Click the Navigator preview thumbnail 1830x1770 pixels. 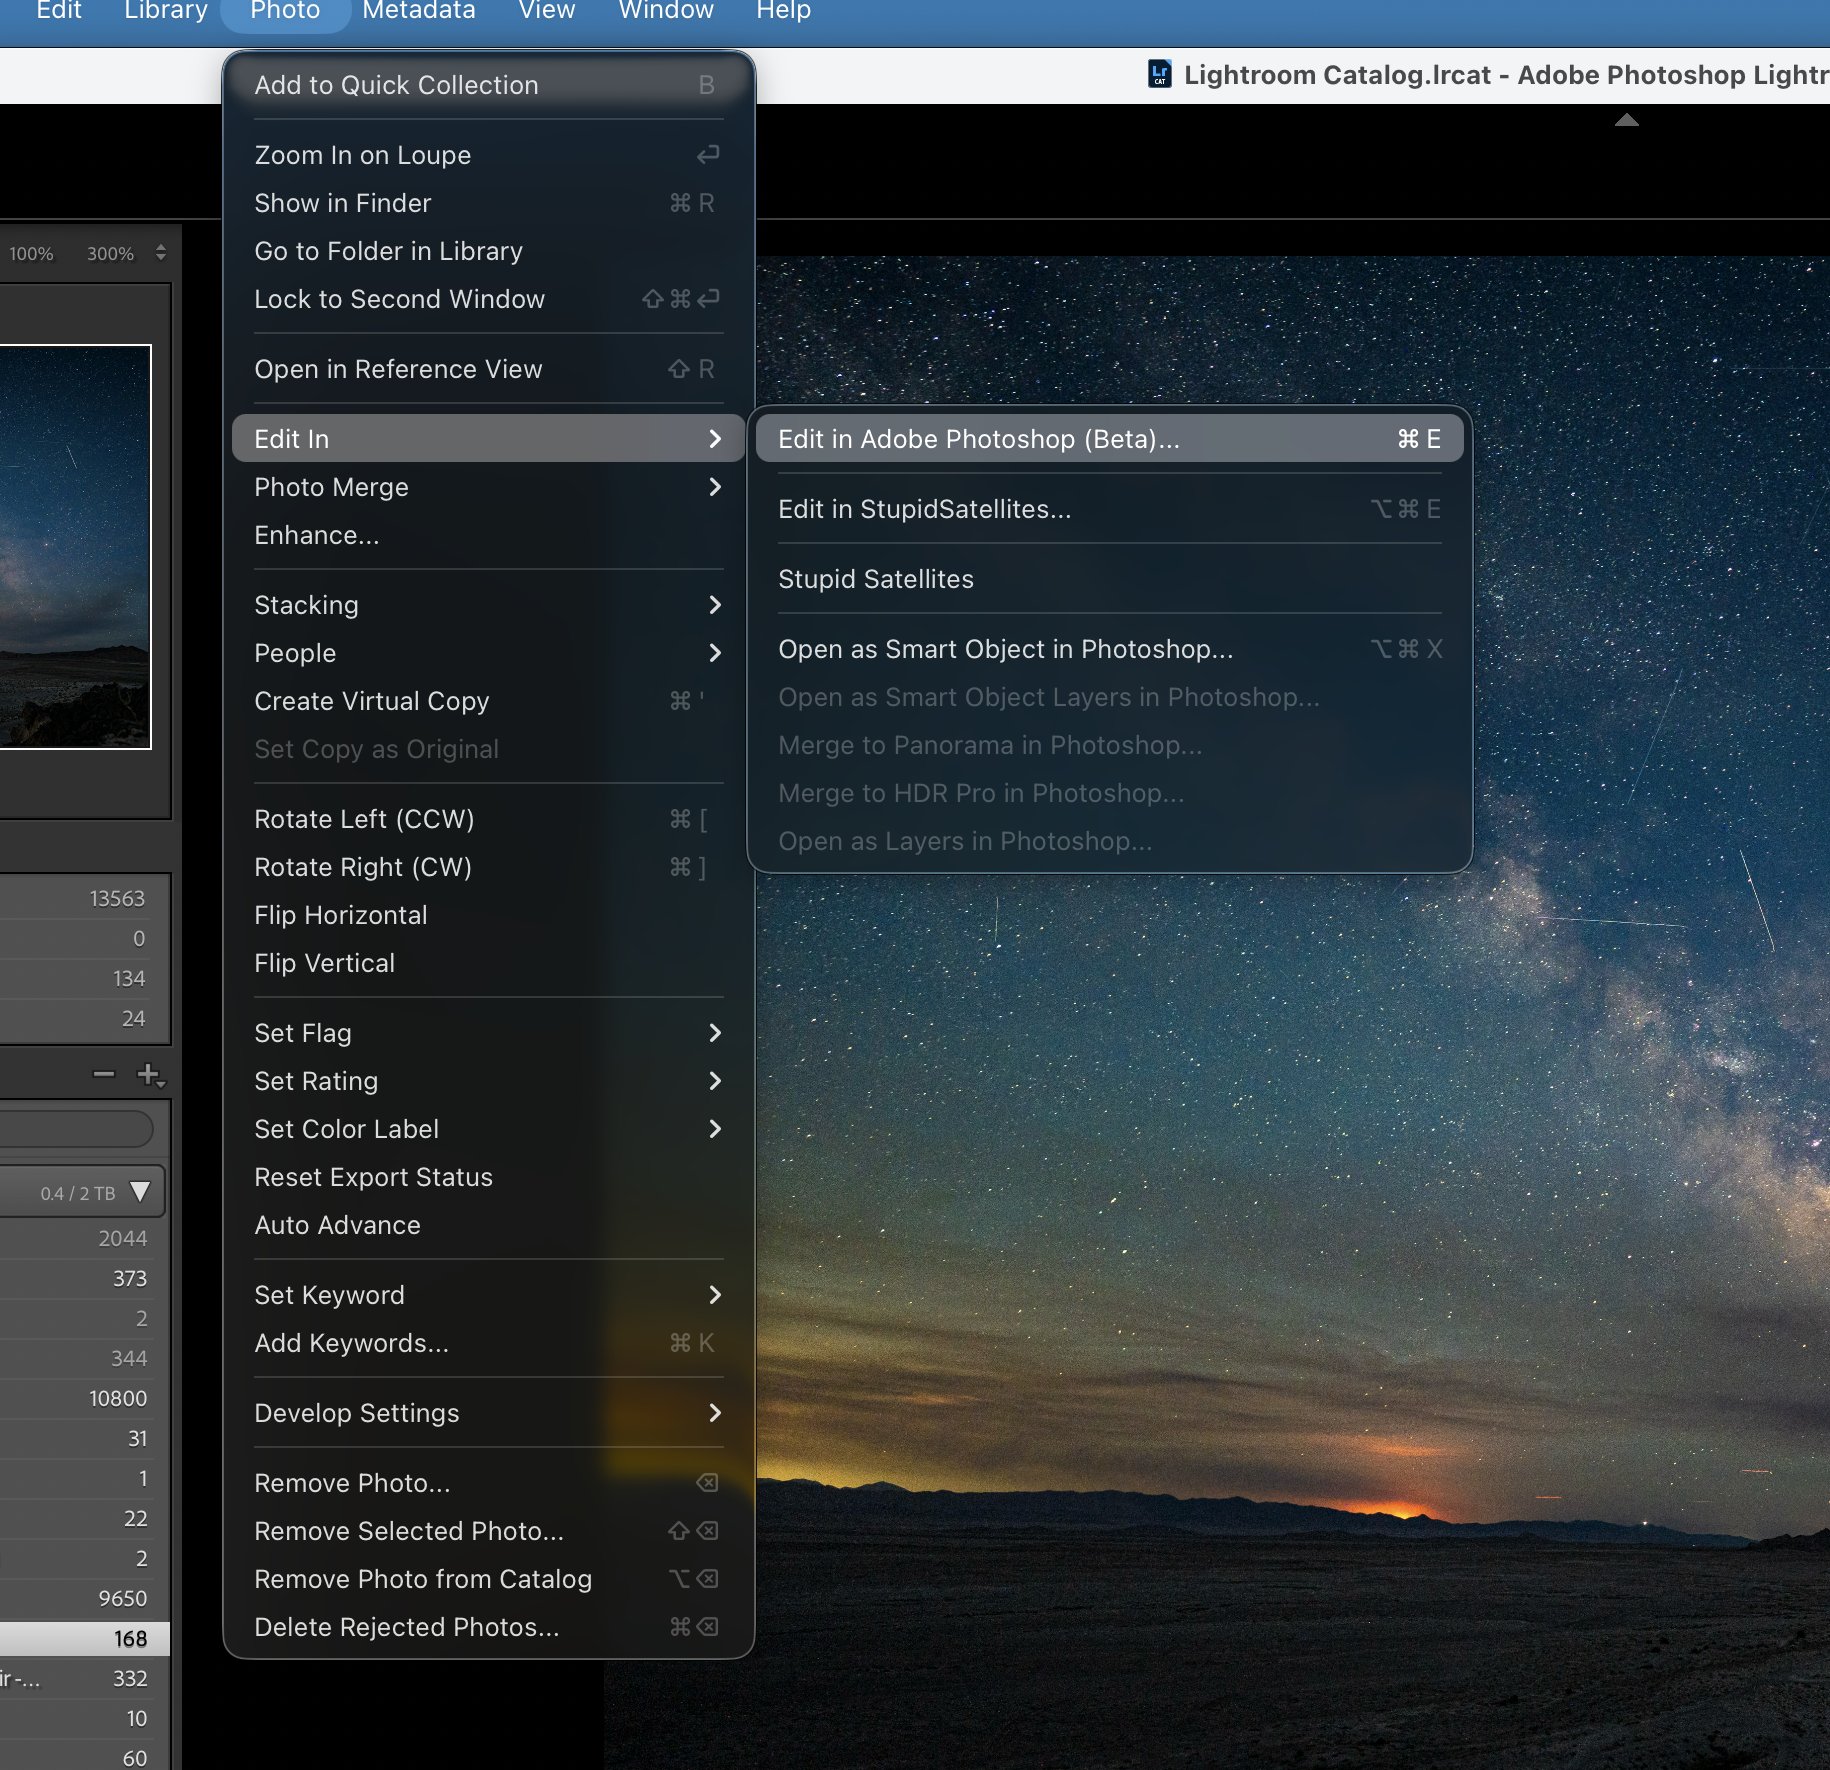point(75,547)
